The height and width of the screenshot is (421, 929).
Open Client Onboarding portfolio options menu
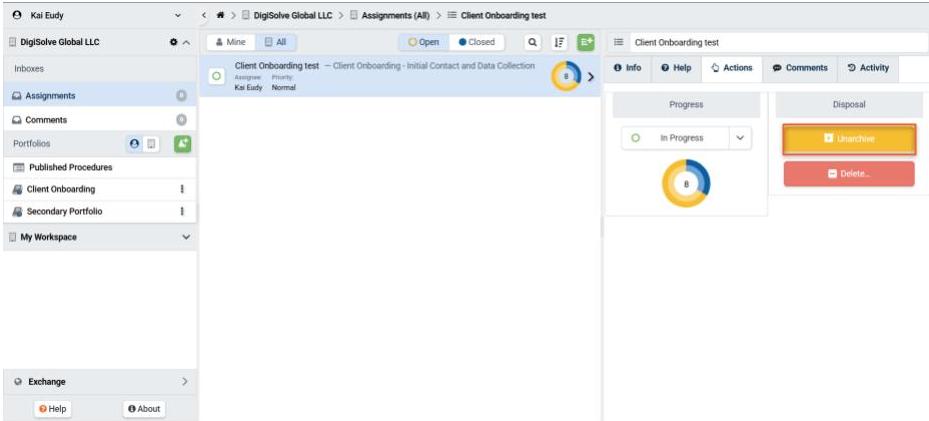(x=181, y=189)
